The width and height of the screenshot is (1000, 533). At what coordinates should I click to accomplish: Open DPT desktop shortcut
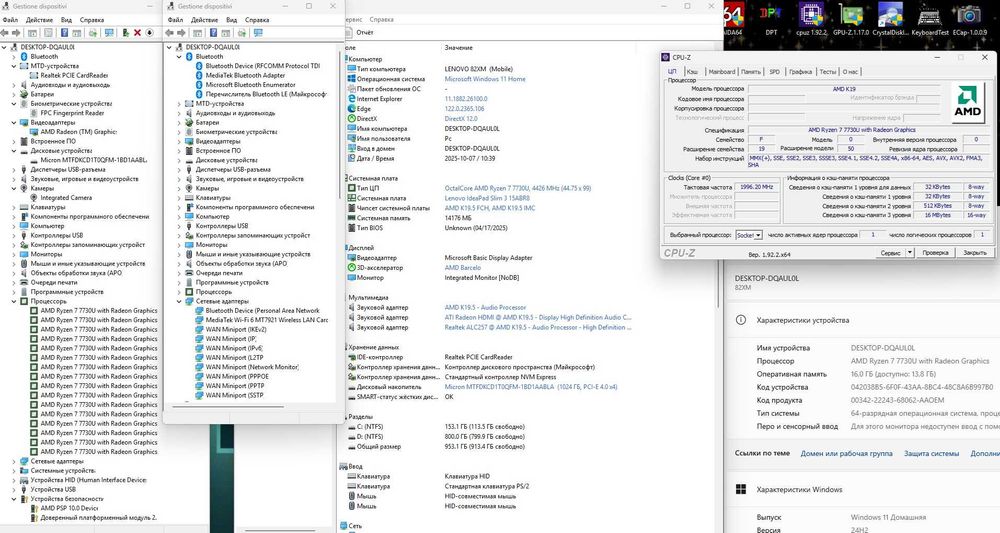[771, 19]
